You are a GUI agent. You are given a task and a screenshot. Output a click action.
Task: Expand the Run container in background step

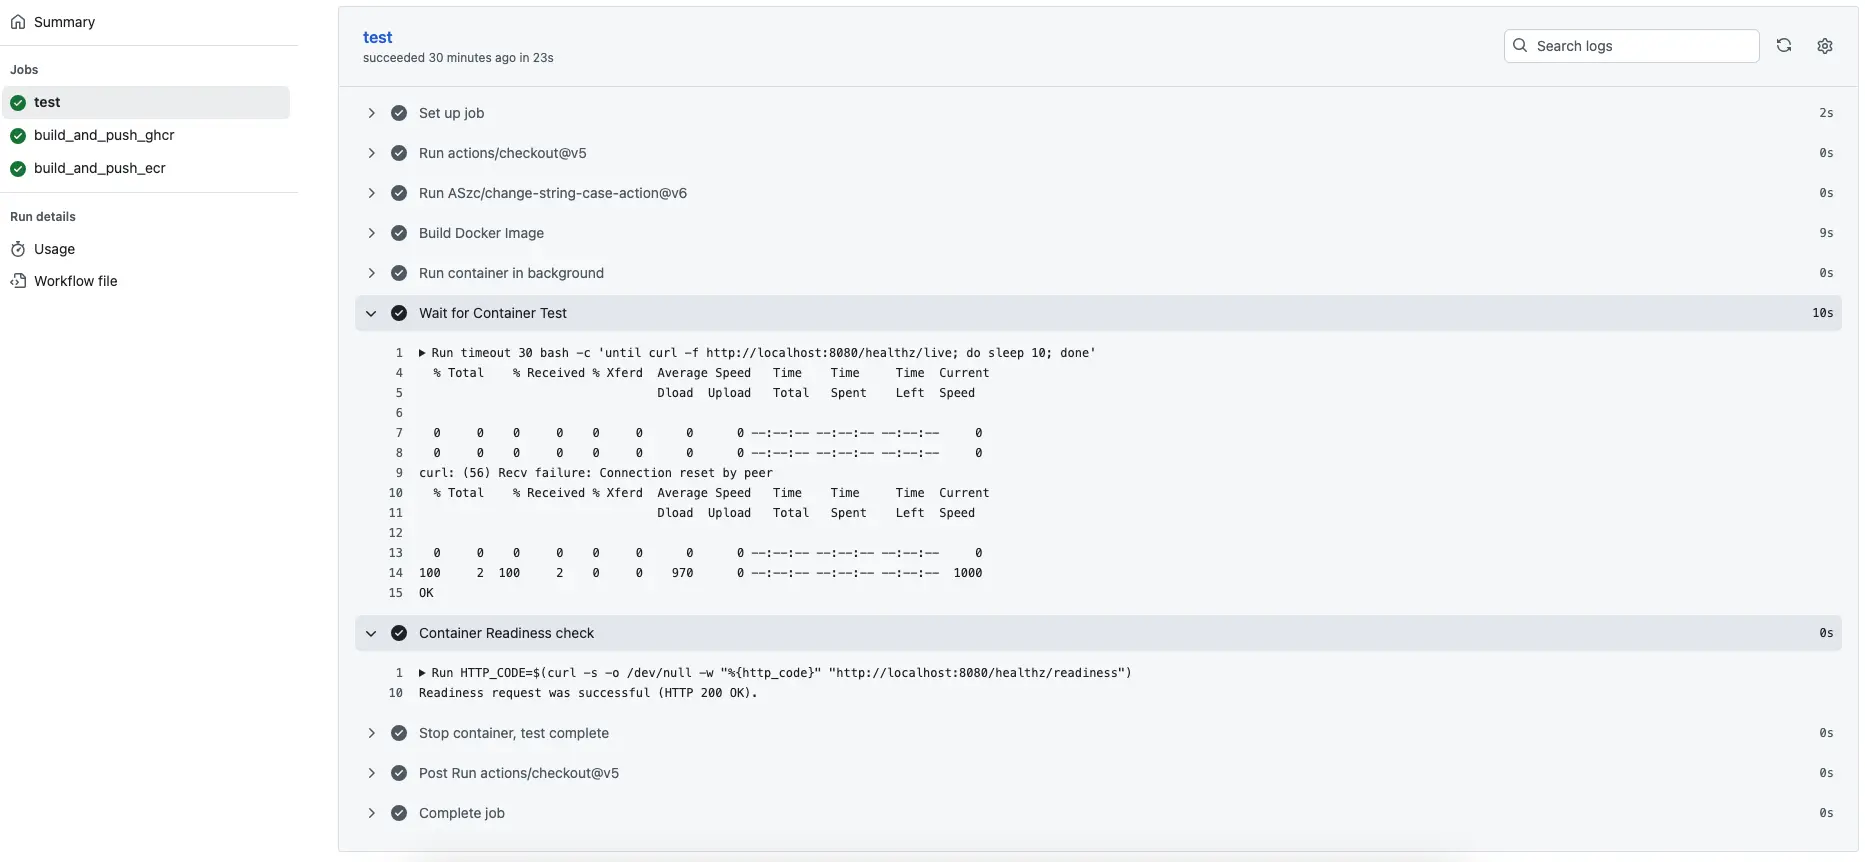pyautogui.click(x=371, y=273)
